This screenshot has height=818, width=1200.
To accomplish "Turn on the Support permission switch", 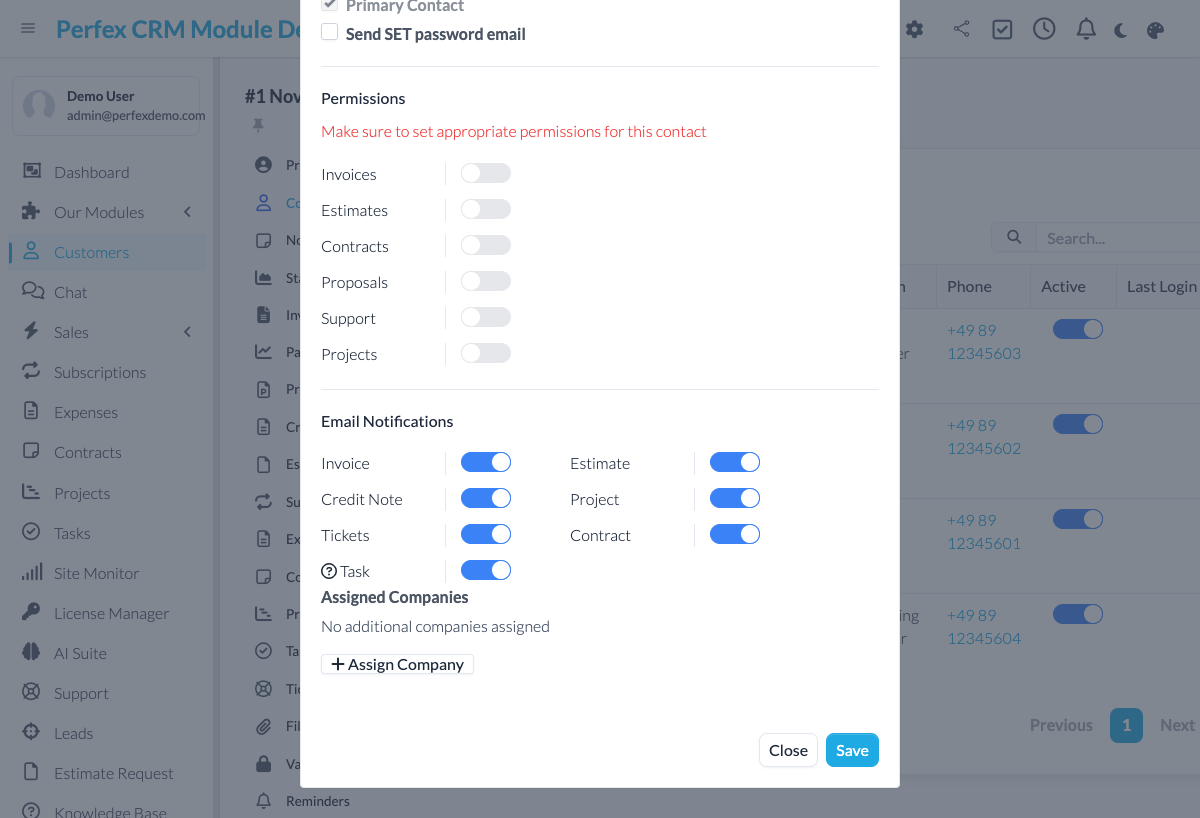I will (x=486, y=318).
